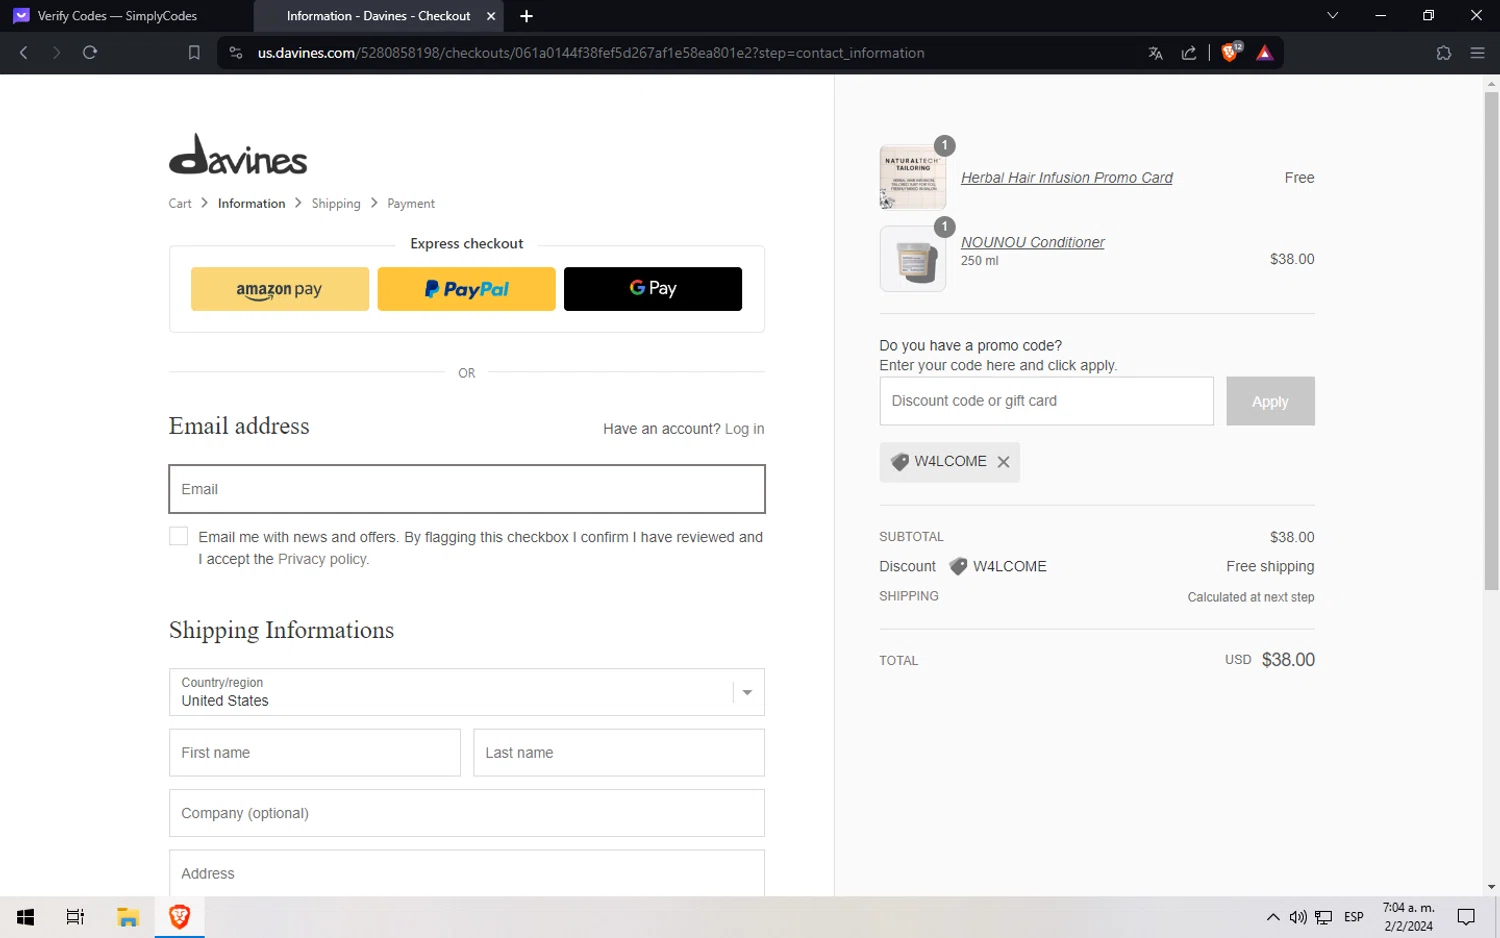The image size is (1500, 938).
Task: Select the Information Davines Checkout tab
Action: point(378,16)
